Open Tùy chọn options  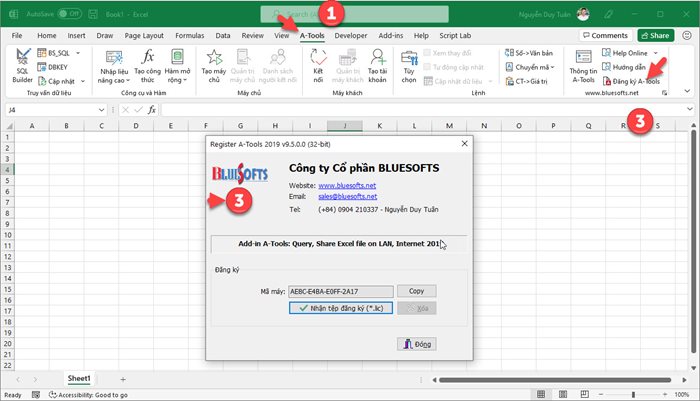pyautogui.click(x=408, y=66)
